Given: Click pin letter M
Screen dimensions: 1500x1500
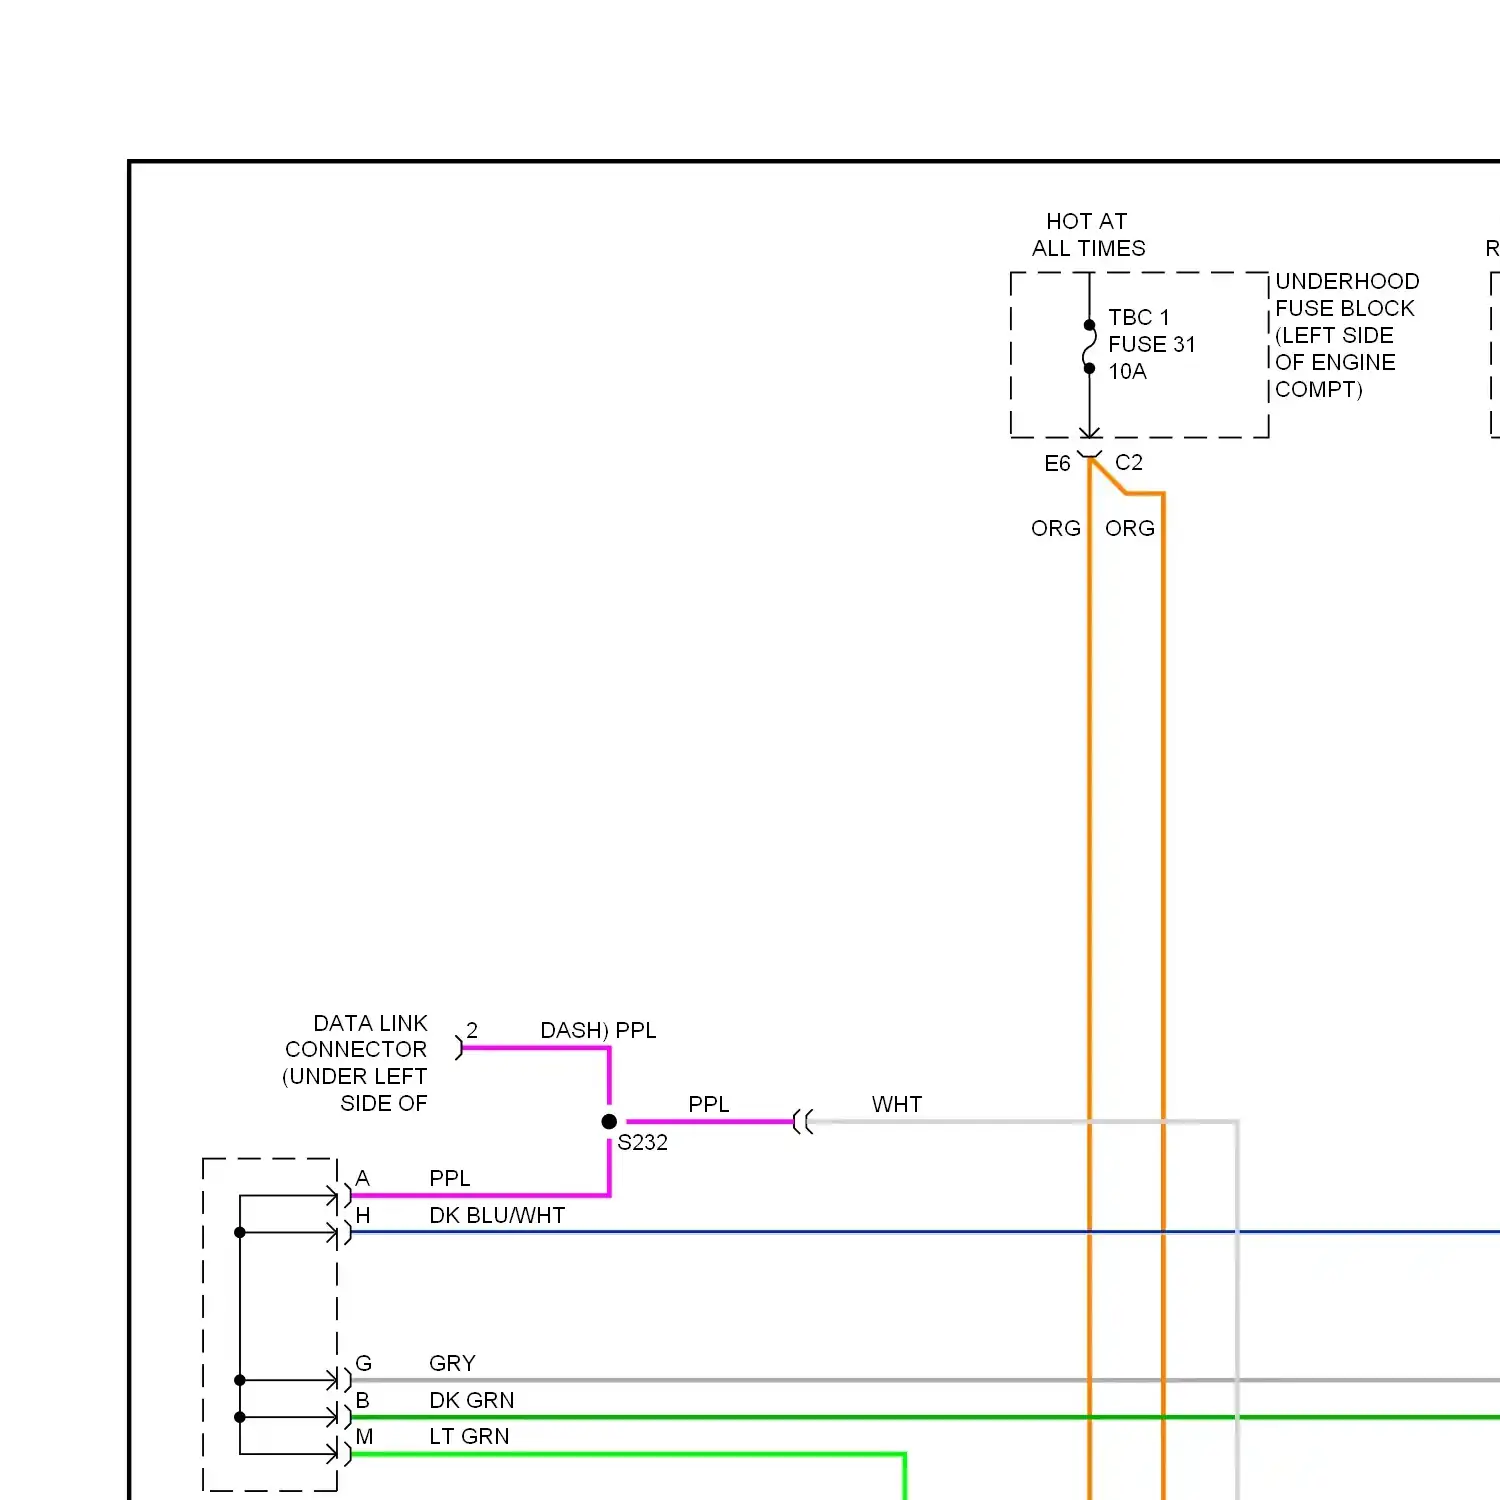Looking at the screenshot, I should pos(364,1437).
